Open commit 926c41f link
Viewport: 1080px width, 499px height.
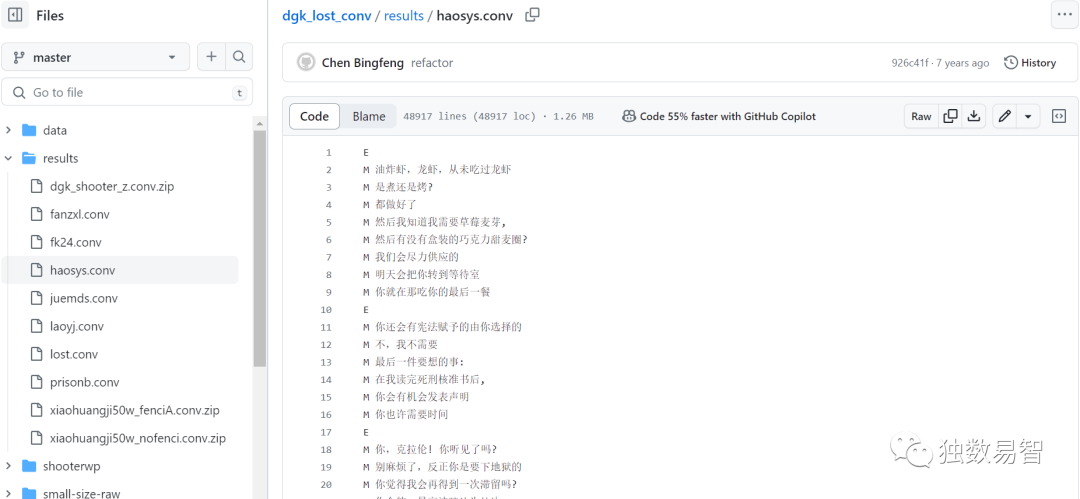pyautogui.click(x=911, y=63)
